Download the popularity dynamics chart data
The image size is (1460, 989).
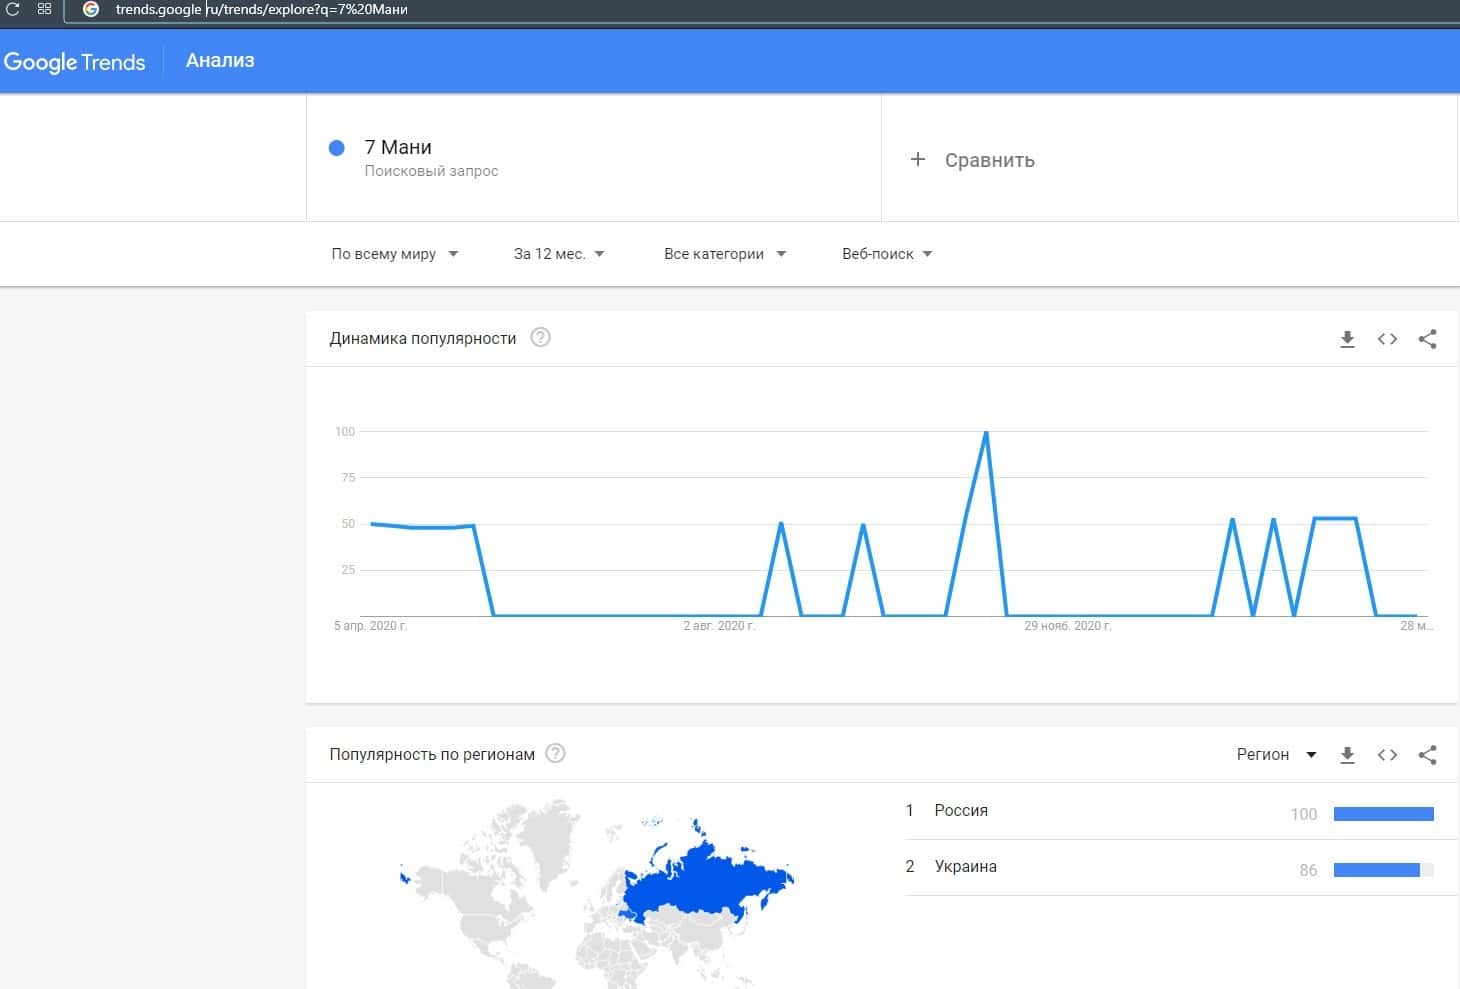click(x=1347, y=339)
